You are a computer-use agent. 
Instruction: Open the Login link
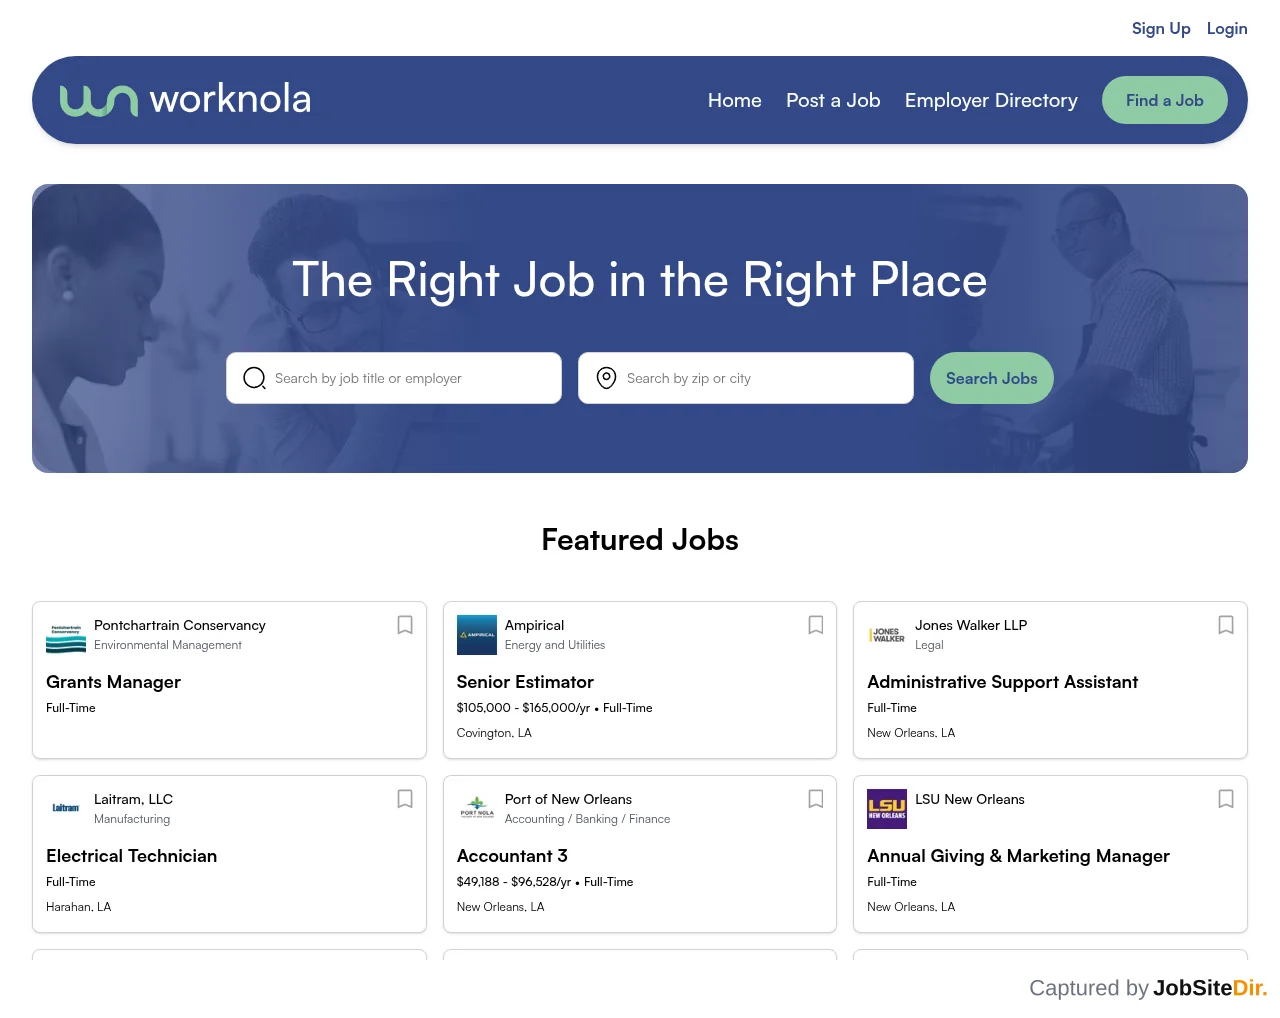(x=1227, y=29)
